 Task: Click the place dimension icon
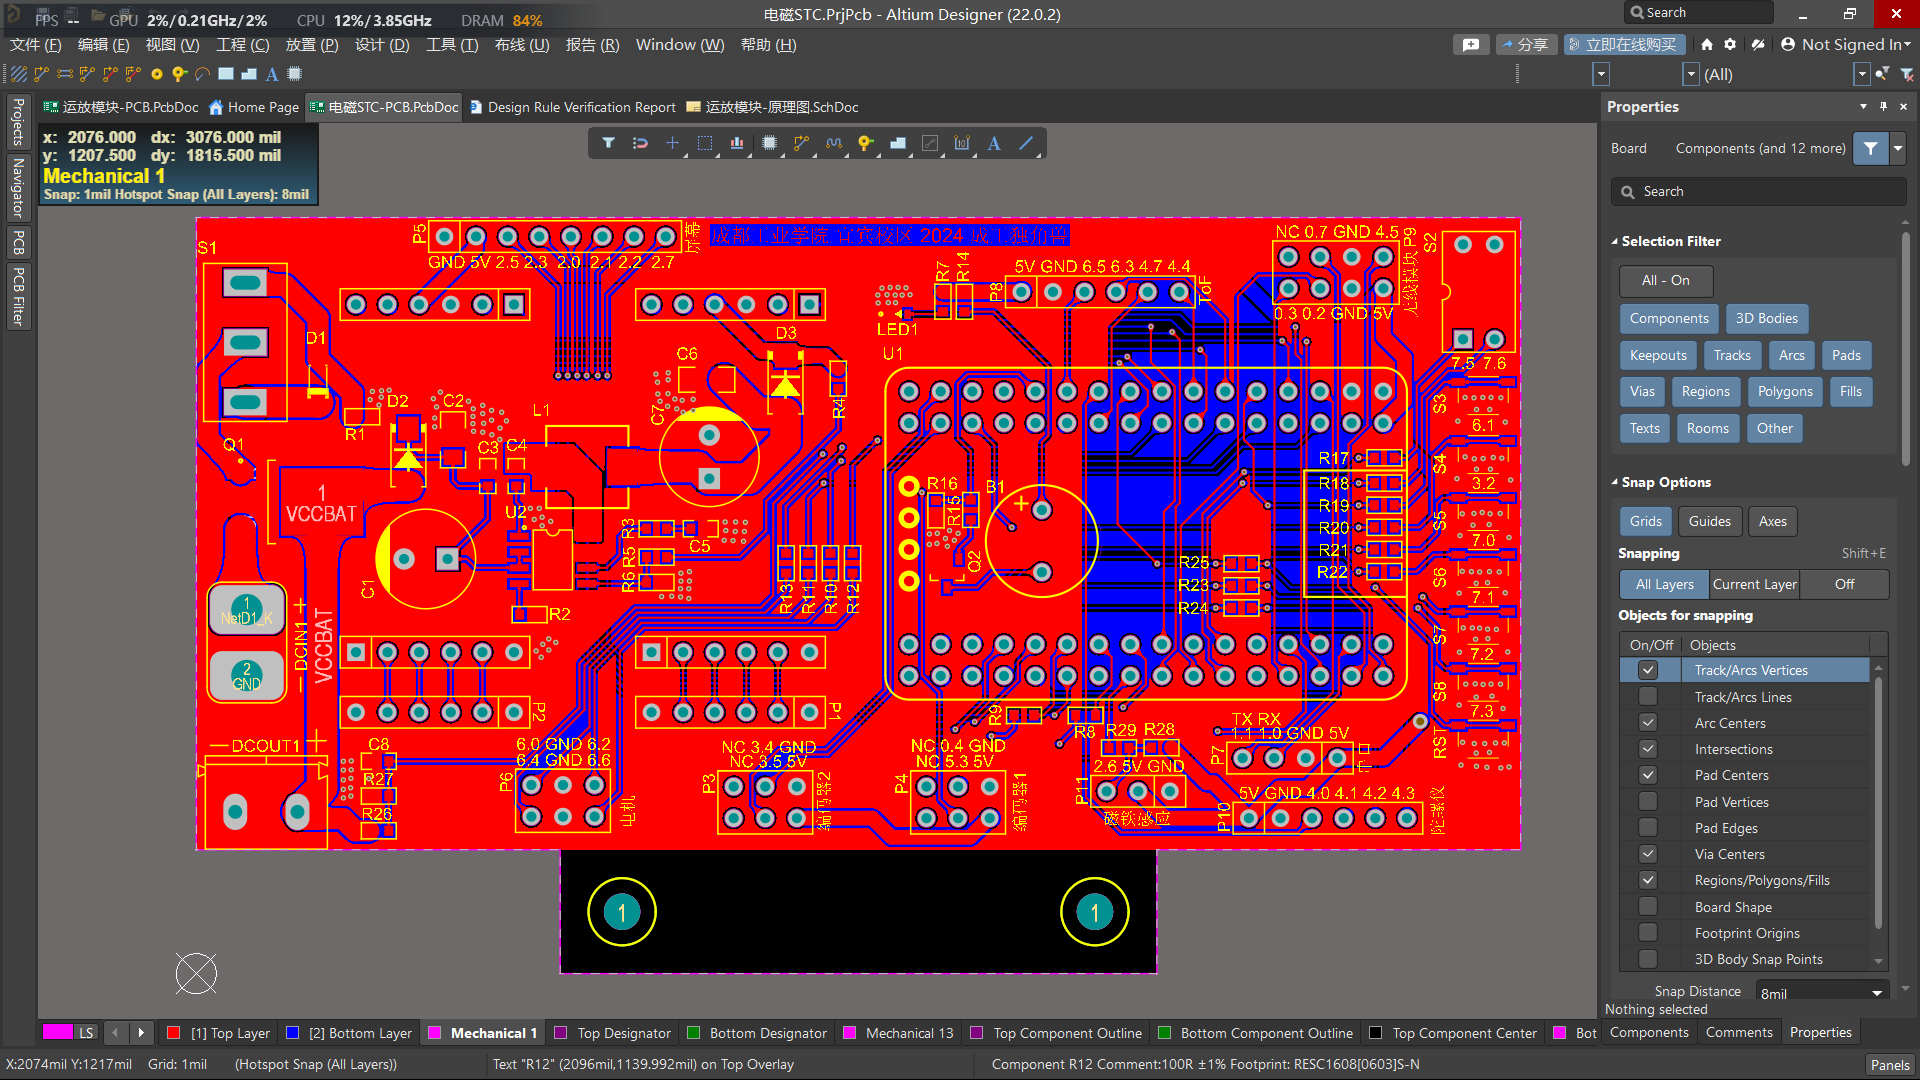[962, 143]
